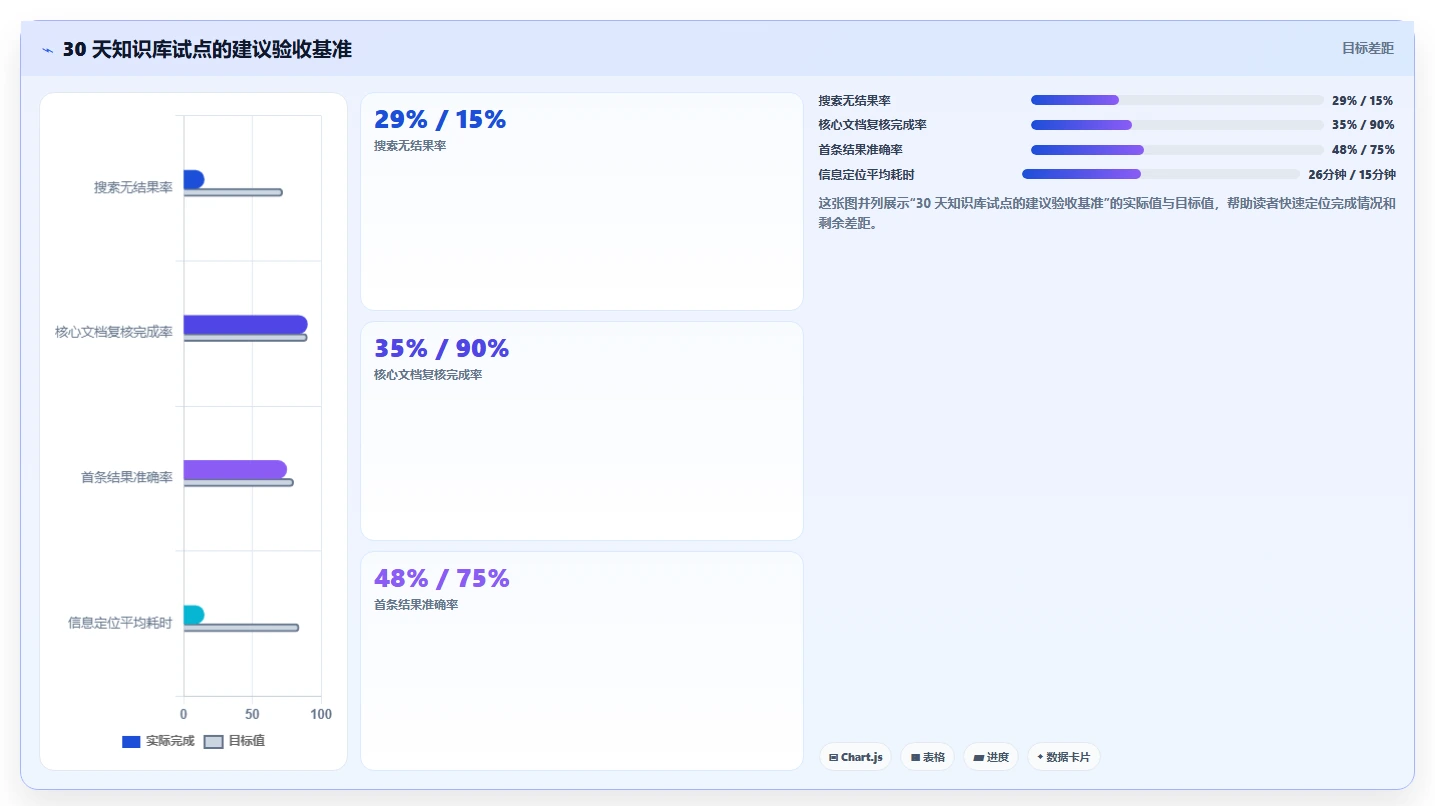Screen dimensions: 1435x806
Task: Click the indigo 核心文档复核完成率 actual bar
Action: coord(245,324)
